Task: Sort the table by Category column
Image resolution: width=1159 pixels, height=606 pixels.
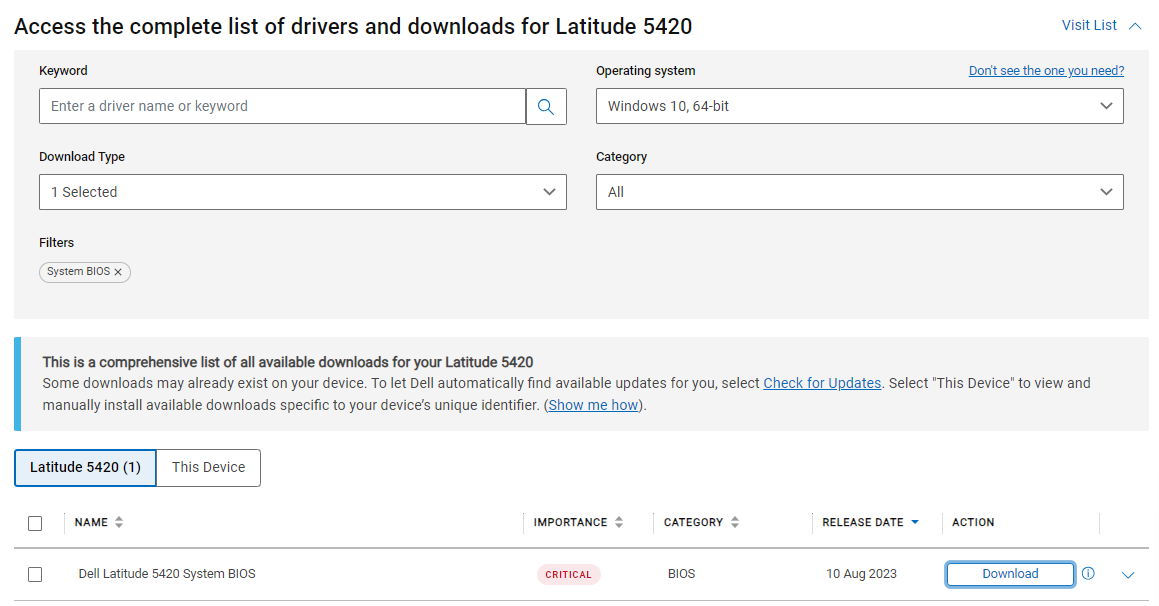Action: point(701,522)
